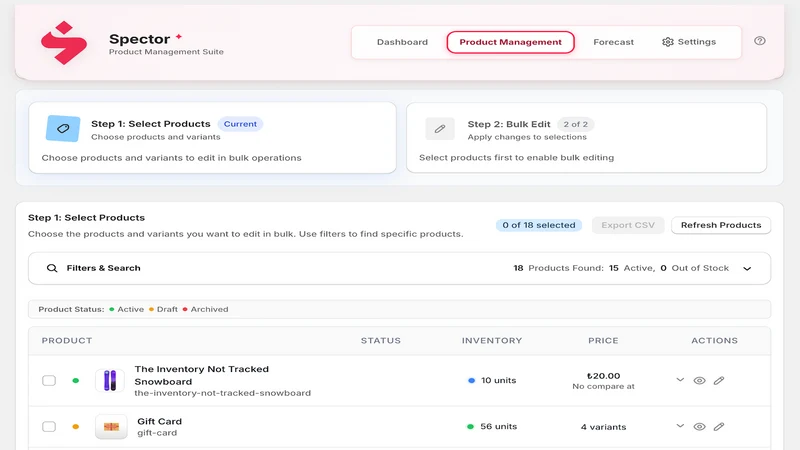Expand the Gift Card row variants chevron
Image resolution: width=800 pixels, height=450 pixels.
click(680, 426)
